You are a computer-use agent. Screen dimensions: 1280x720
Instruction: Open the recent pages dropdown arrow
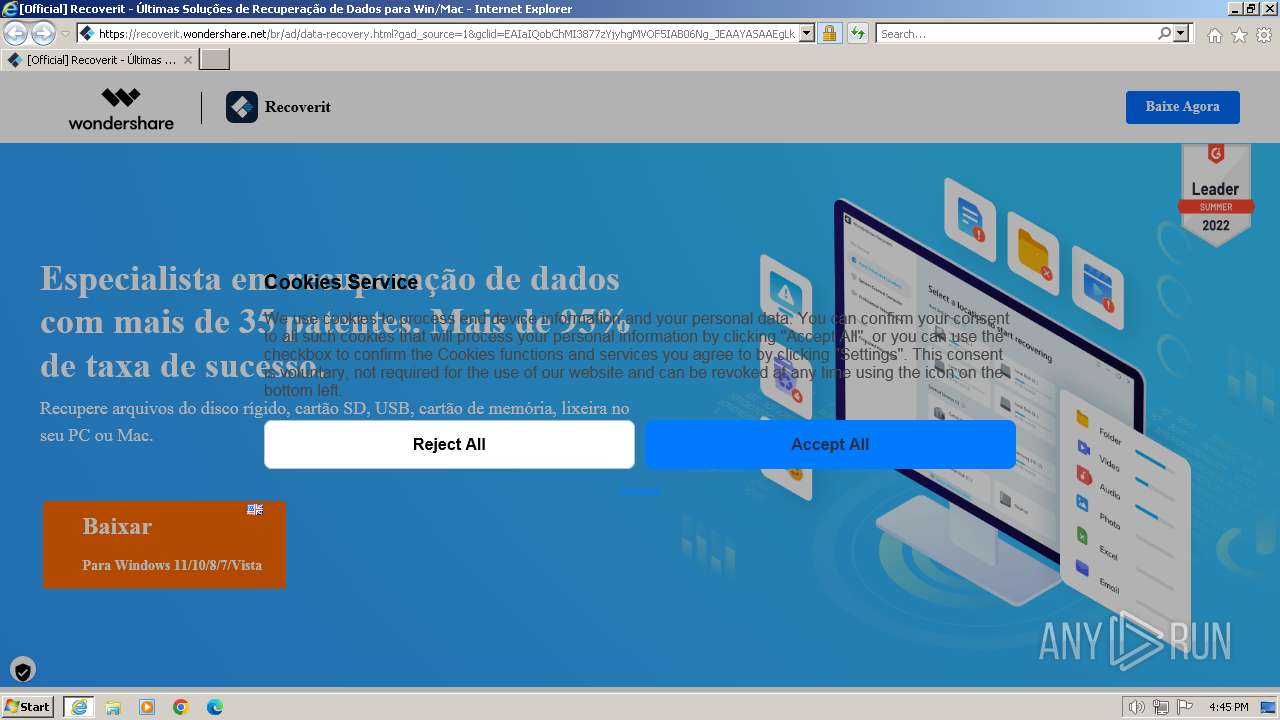click(x=66, y=34)
